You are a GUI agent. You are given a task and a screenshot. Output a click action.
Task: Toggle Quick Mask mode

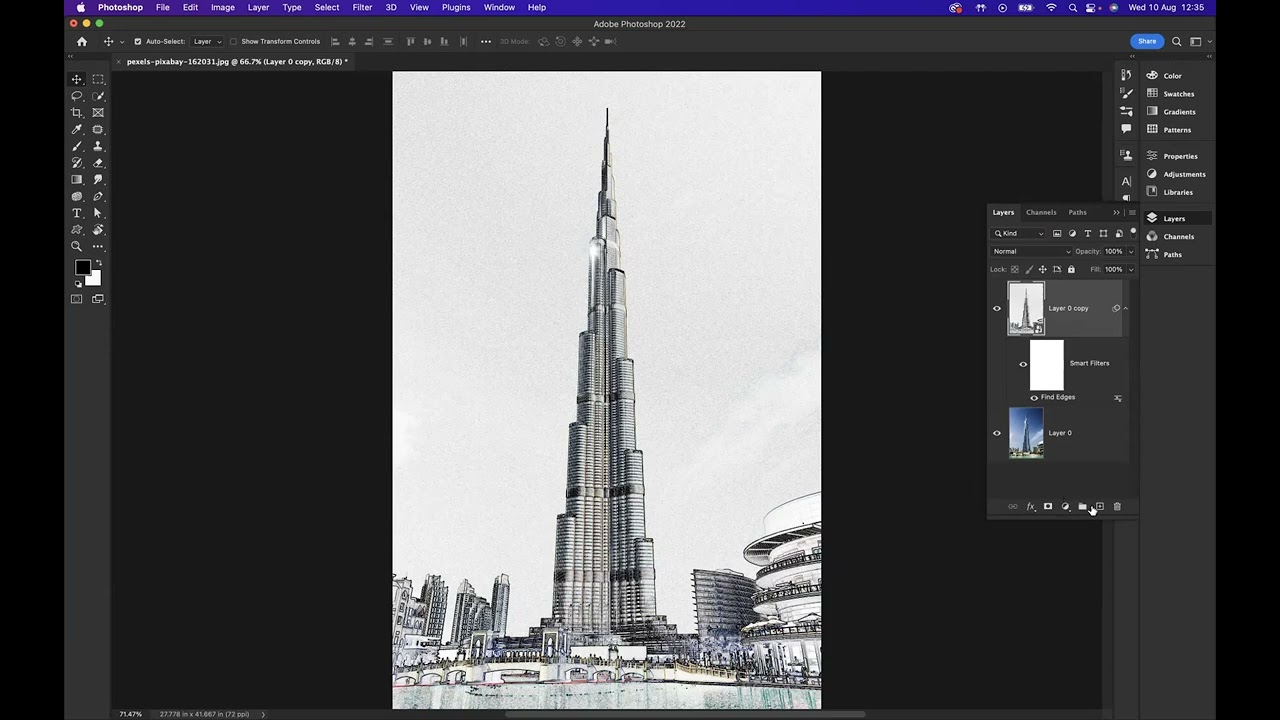point(77,299)
